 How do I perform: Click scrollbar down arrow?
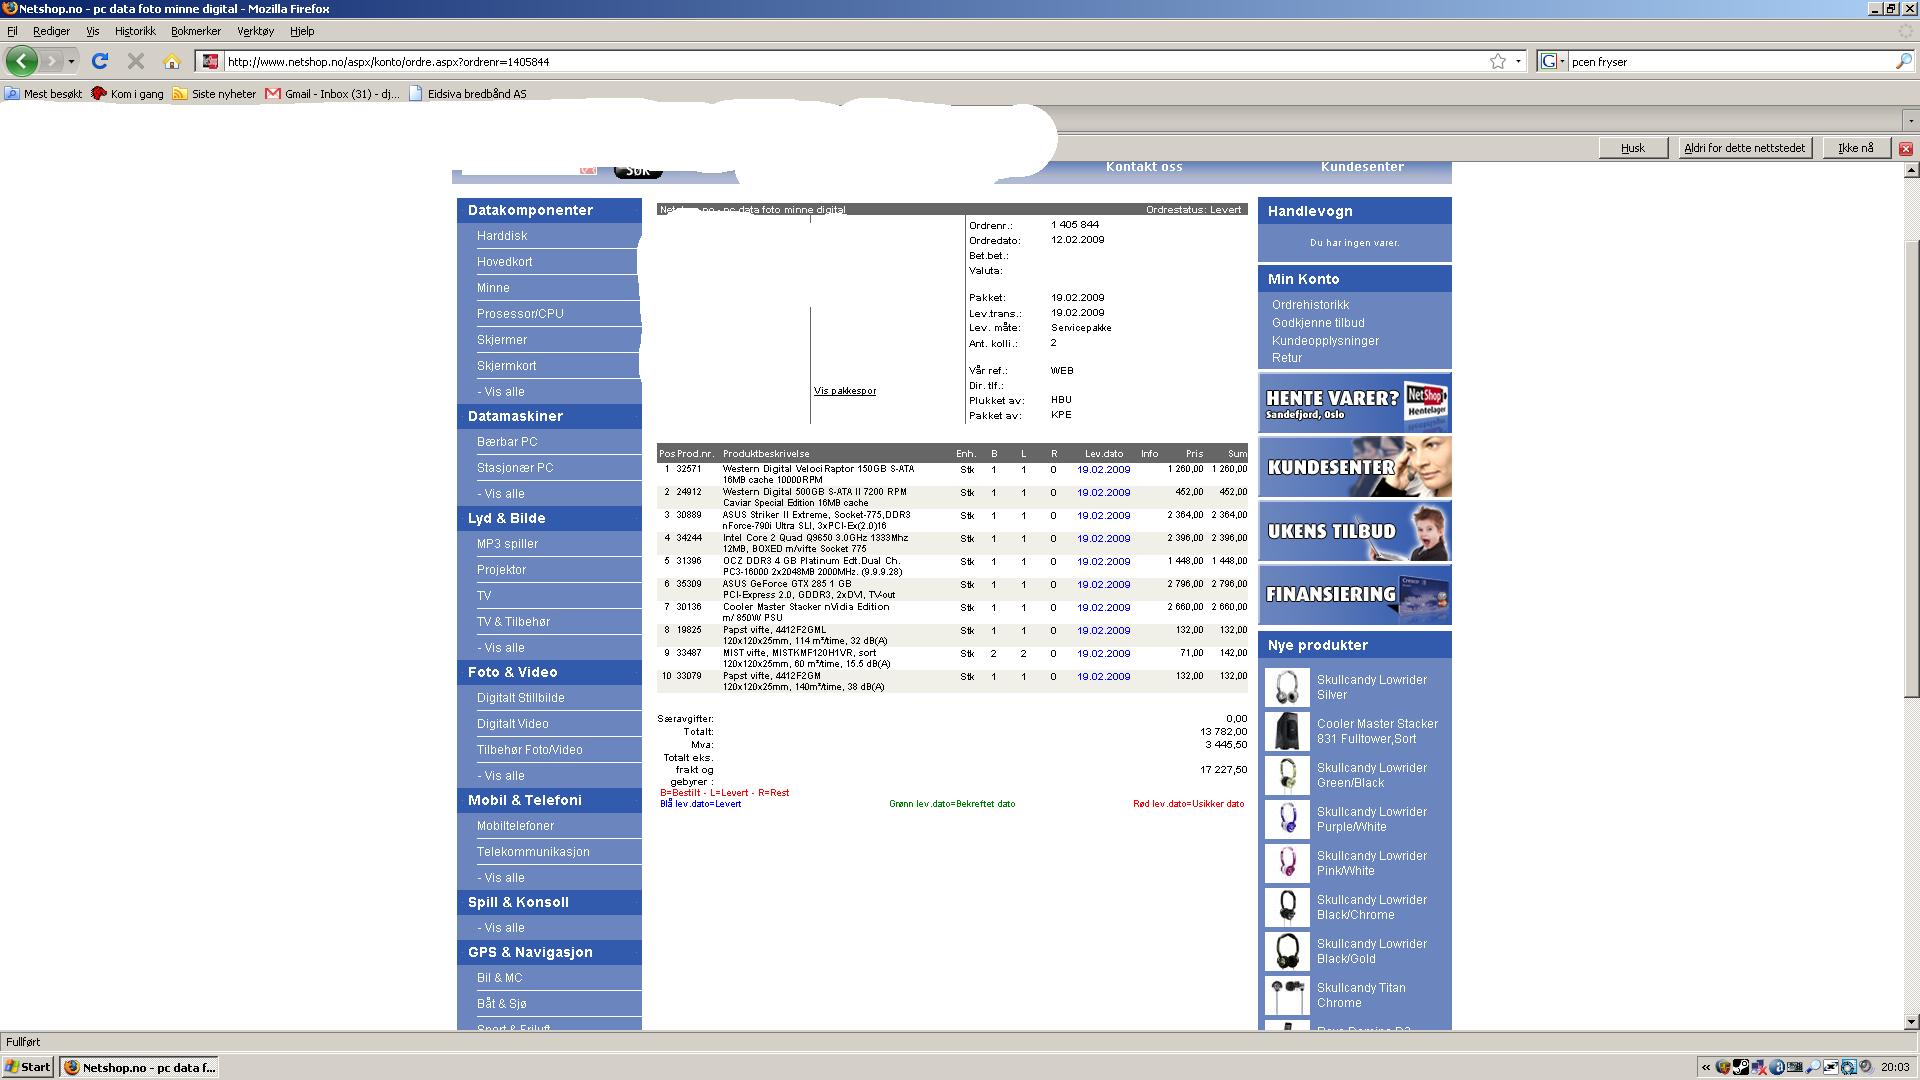point(1911,1022)
